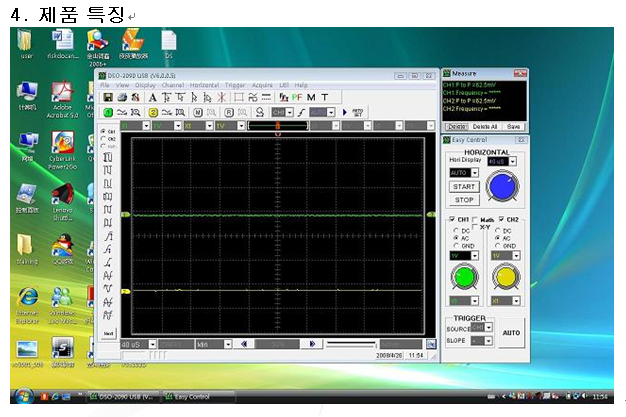Click the scroll-left arrow below the graph
The image size is (626, 417).
click(244, 344)
